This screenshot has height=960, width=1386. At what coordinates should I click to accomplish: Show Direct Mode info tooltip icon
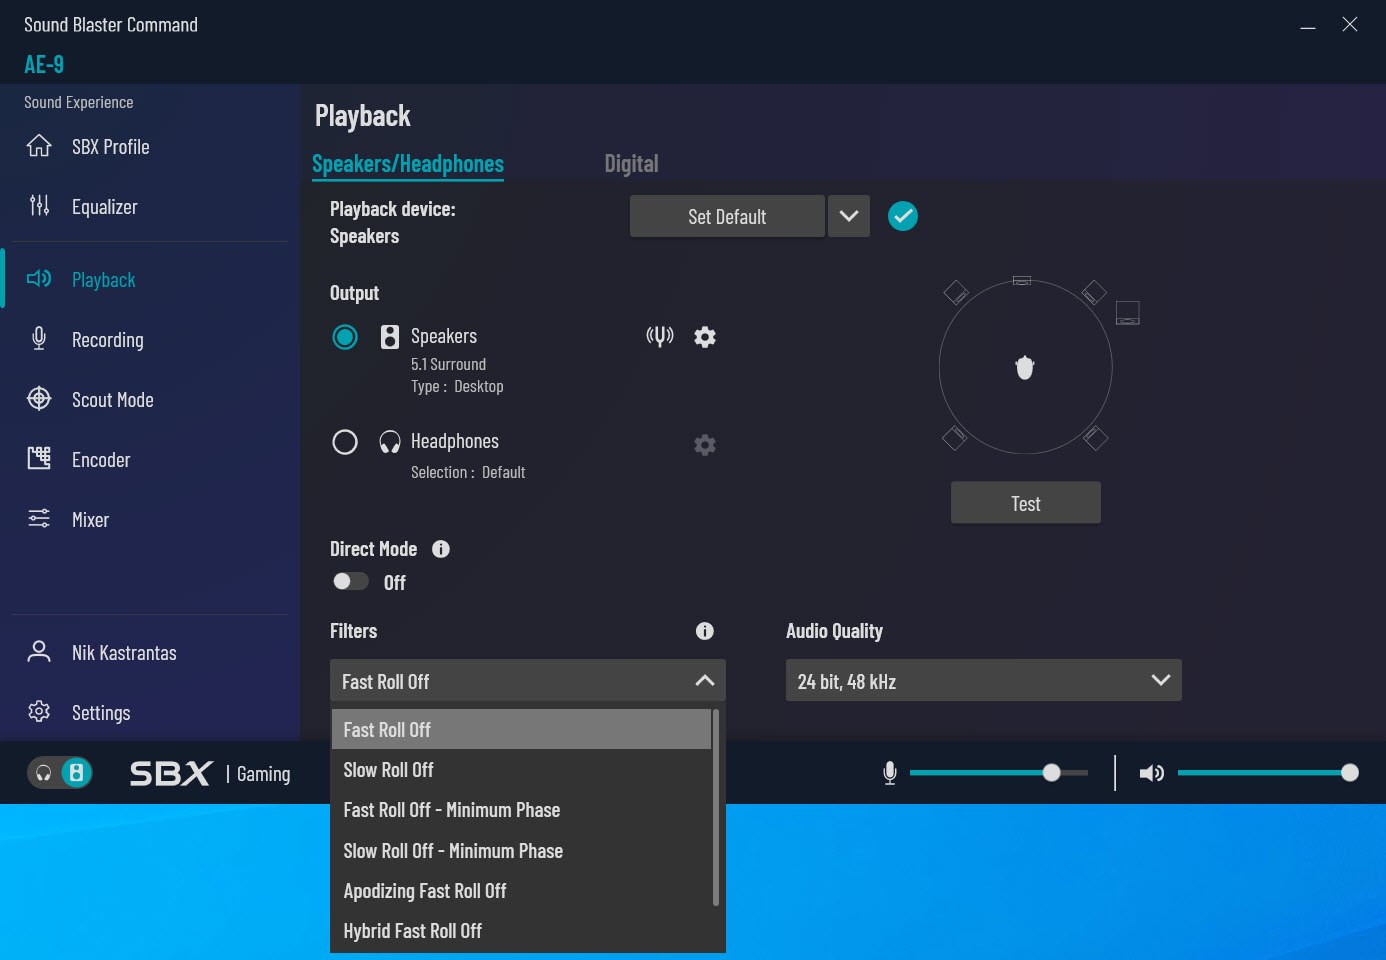pos(441,549)
